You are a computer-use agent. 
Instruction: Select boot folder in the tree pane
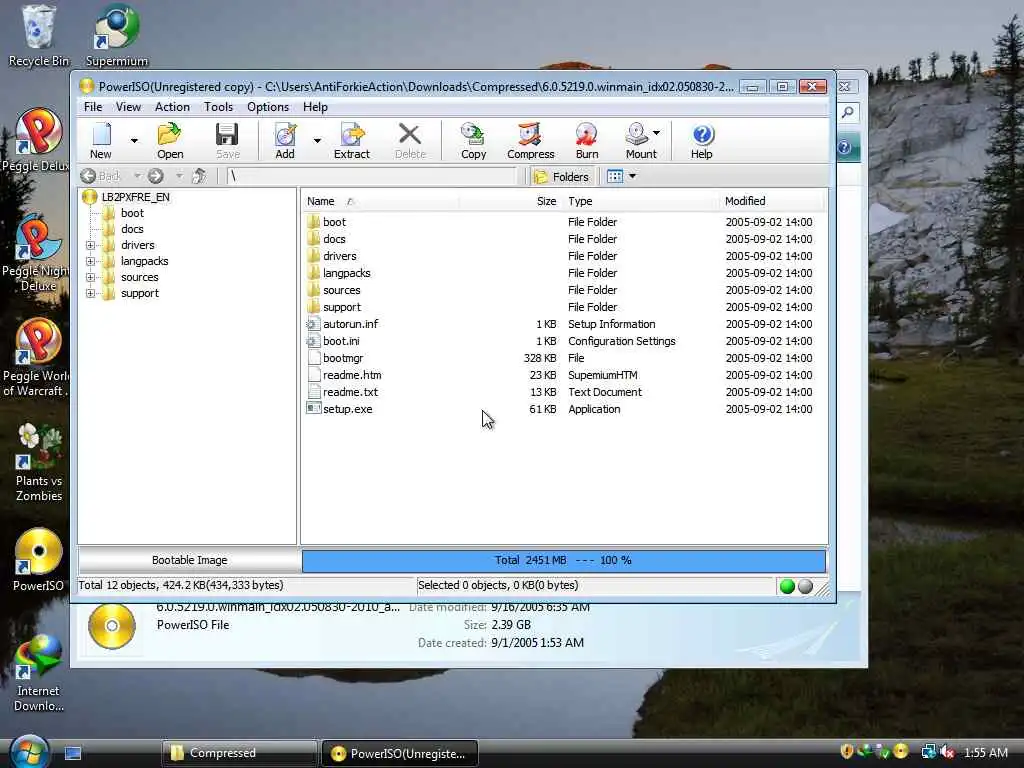coord(132,213)
